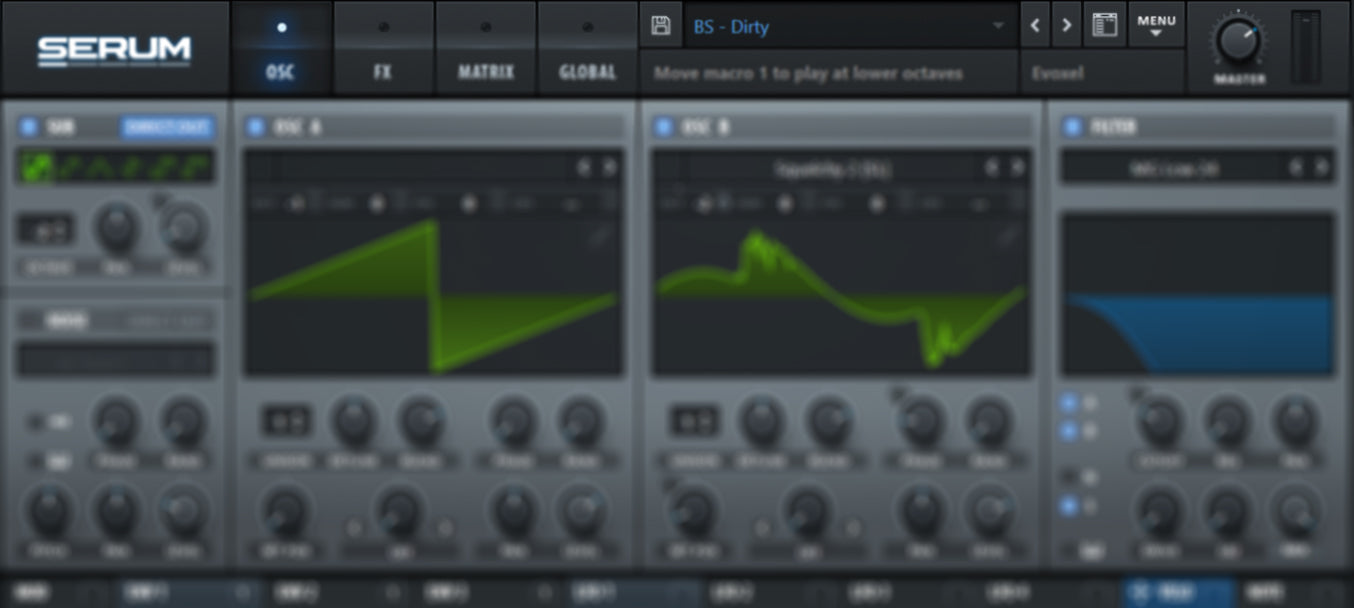Toggle the Sub DIRECT OUT button
1354x608 pixels.
[167, 127]
